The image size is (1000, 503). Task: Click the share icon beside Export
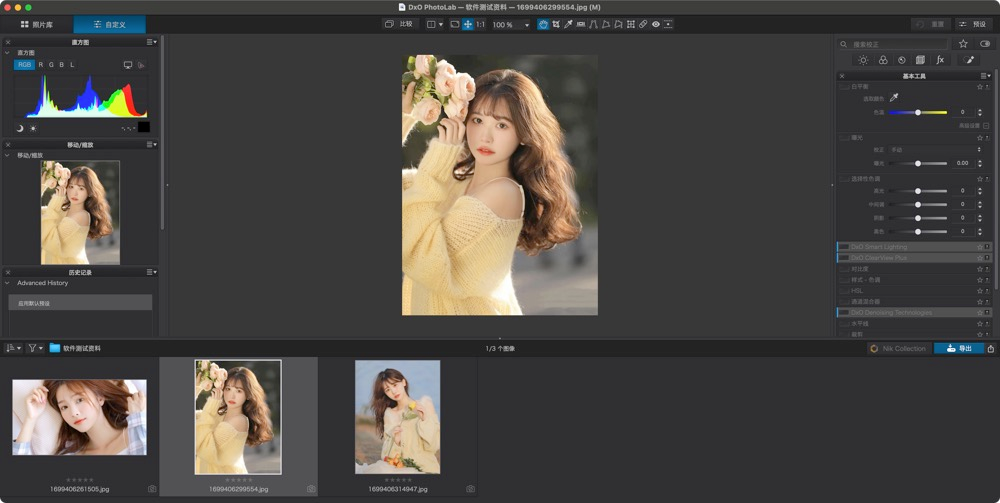(990, 349)
